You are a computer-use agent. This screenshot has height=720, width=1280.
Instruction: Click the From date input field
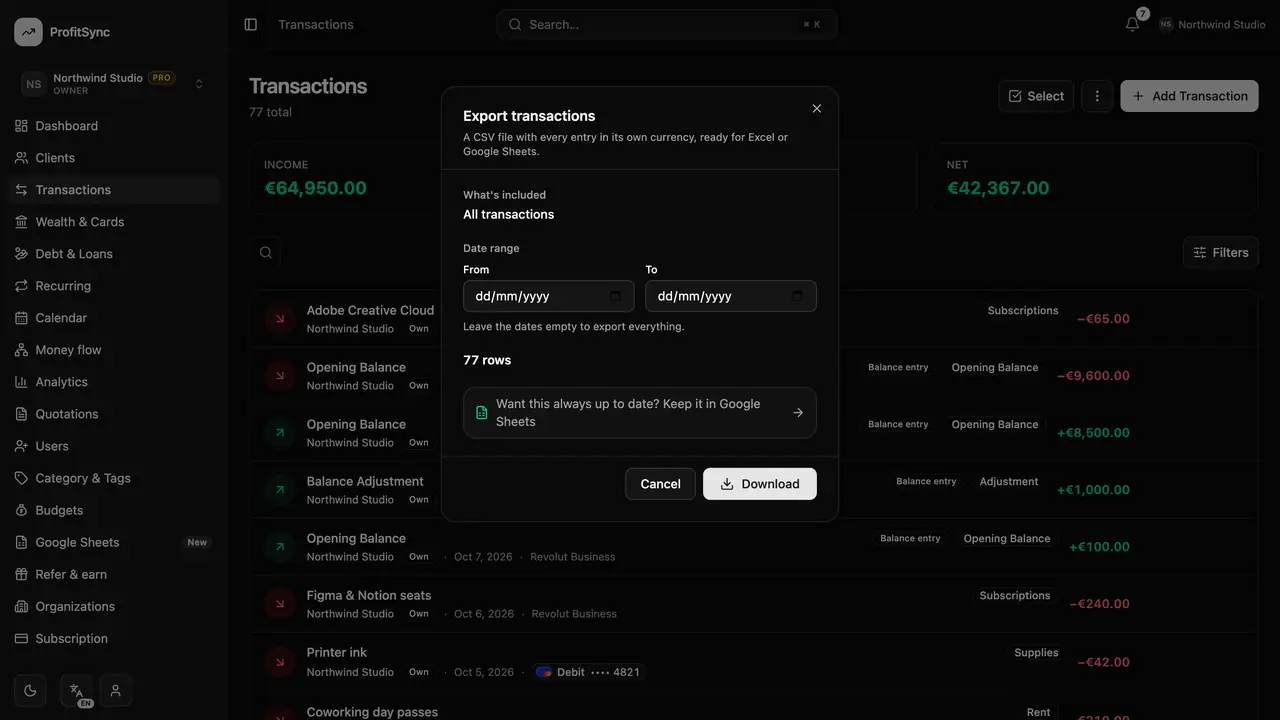549,296
